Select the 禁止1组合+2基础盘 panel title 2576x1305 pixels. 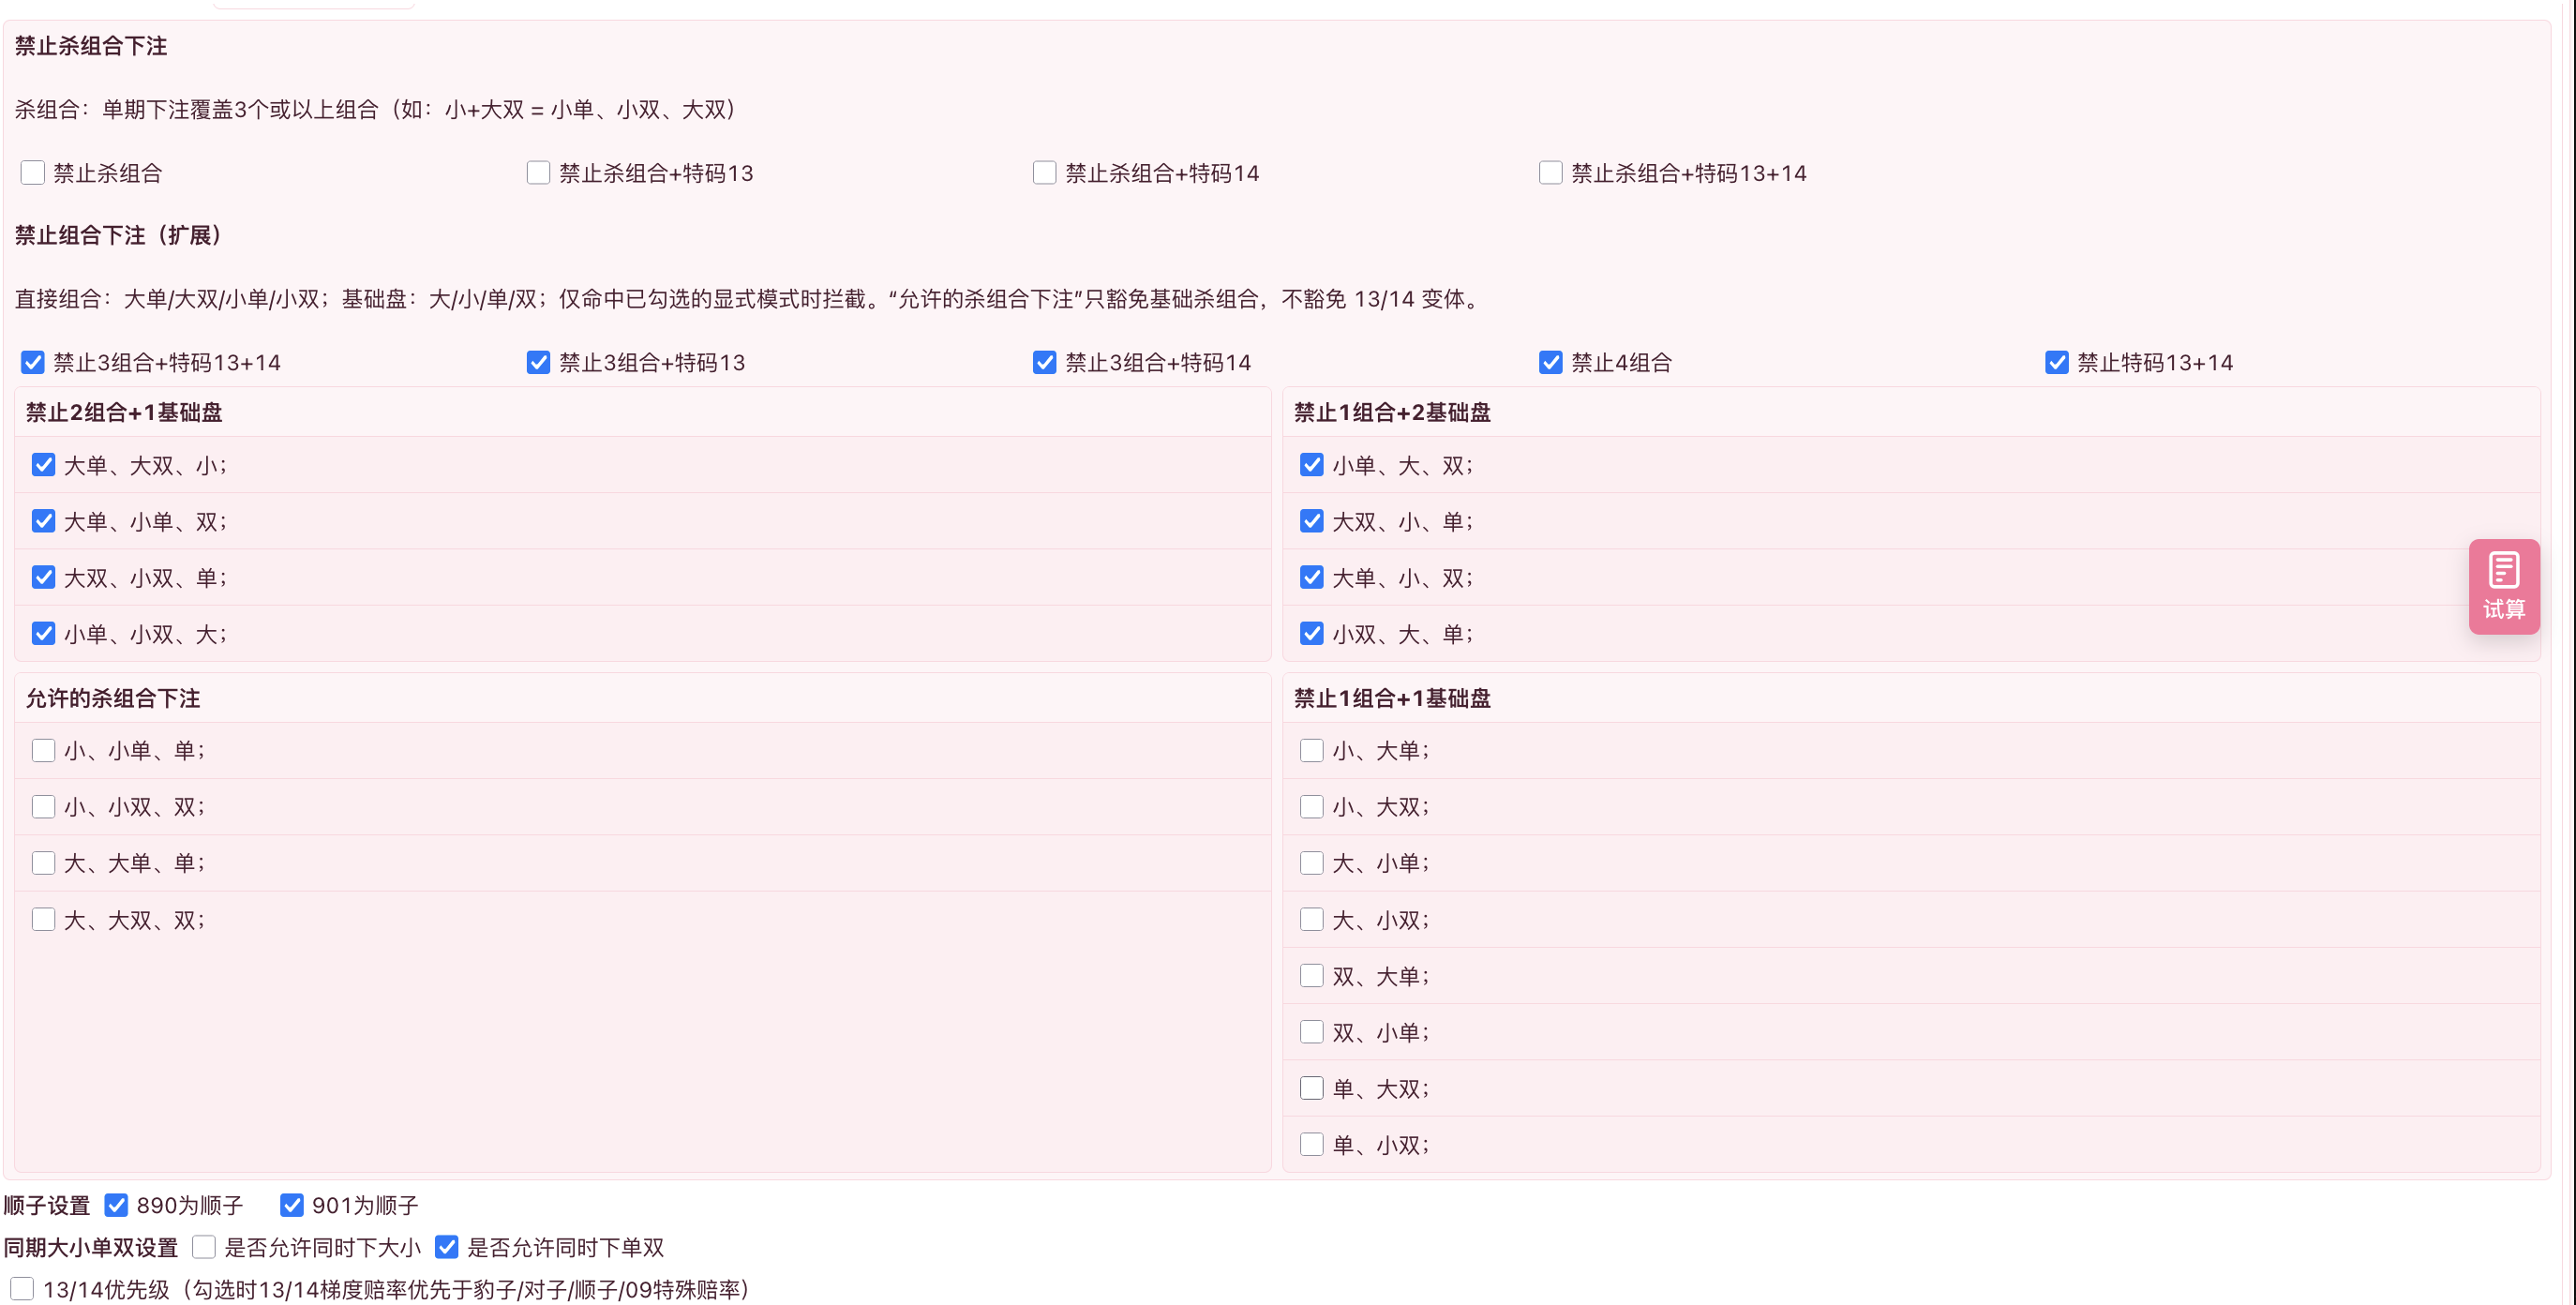[1392, 412]
